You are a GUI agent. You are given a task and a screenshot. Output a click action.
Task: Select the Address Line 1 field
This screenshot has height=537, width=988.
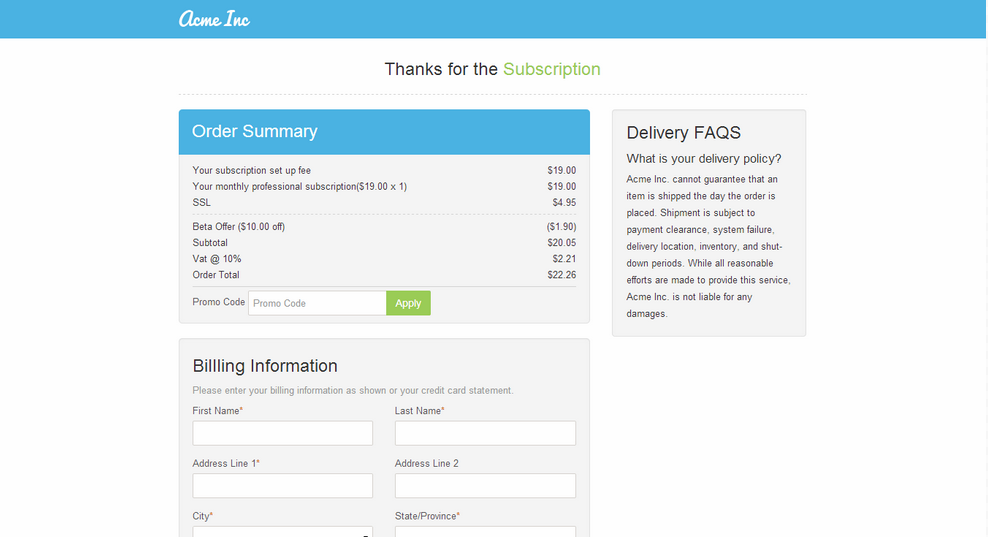282,486
